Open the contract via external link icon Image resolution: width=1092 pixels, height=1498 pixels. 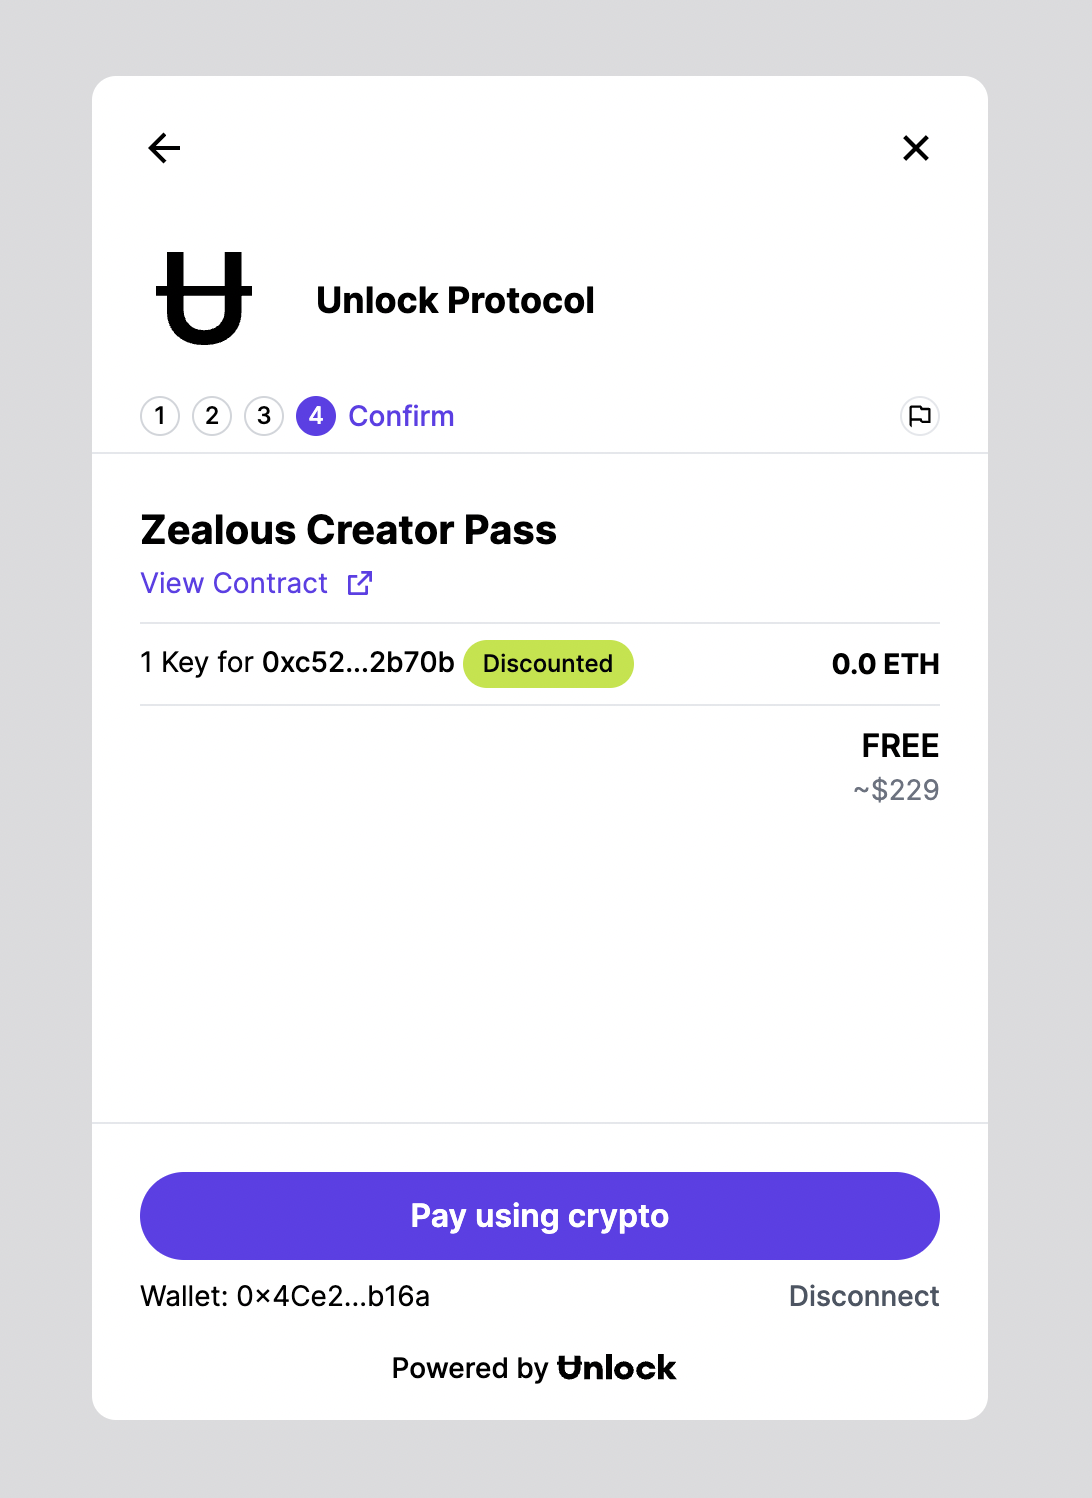click(359, 583)
